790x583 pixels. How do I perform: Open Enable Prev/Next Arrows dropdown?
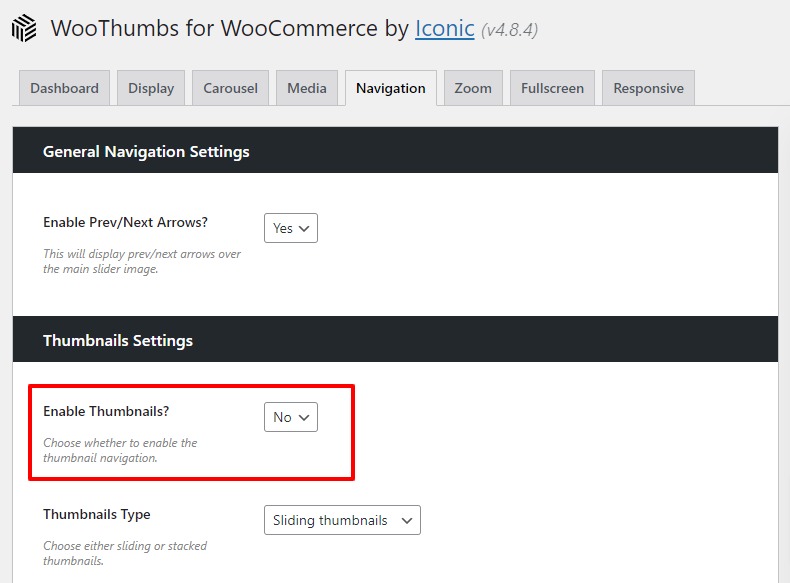pyautogui.click(x=291, y=228)
